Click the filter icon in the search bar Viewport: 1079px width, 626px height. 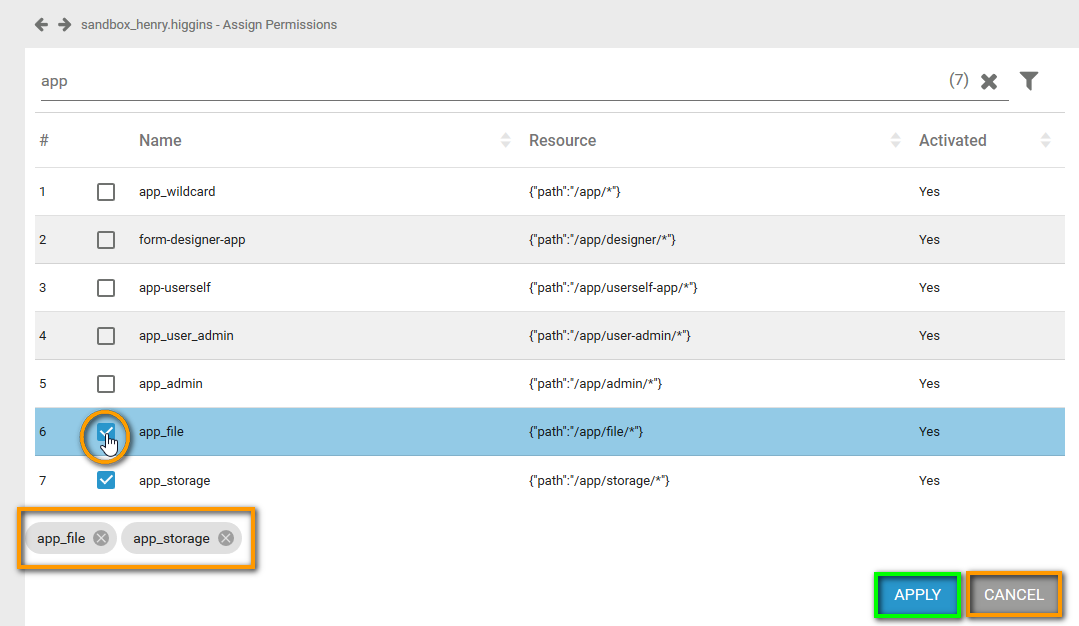(x=1029, y=80)
